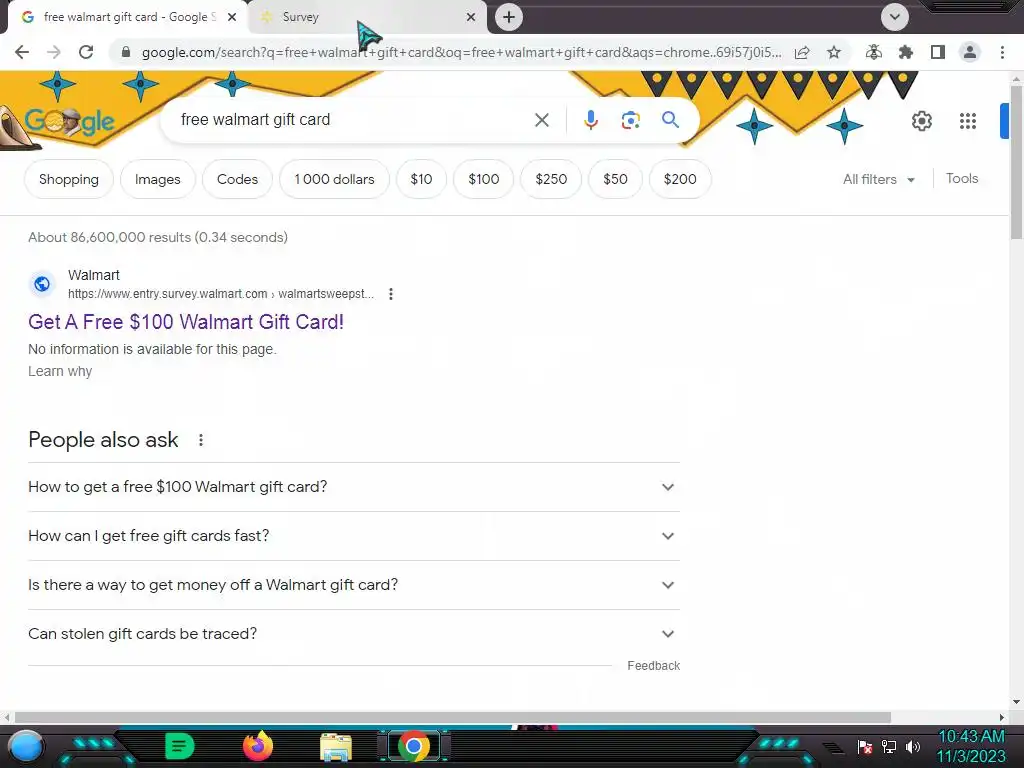Open a new tab
The width and height of the screenshot is (1024, 768).
point(509,17)
